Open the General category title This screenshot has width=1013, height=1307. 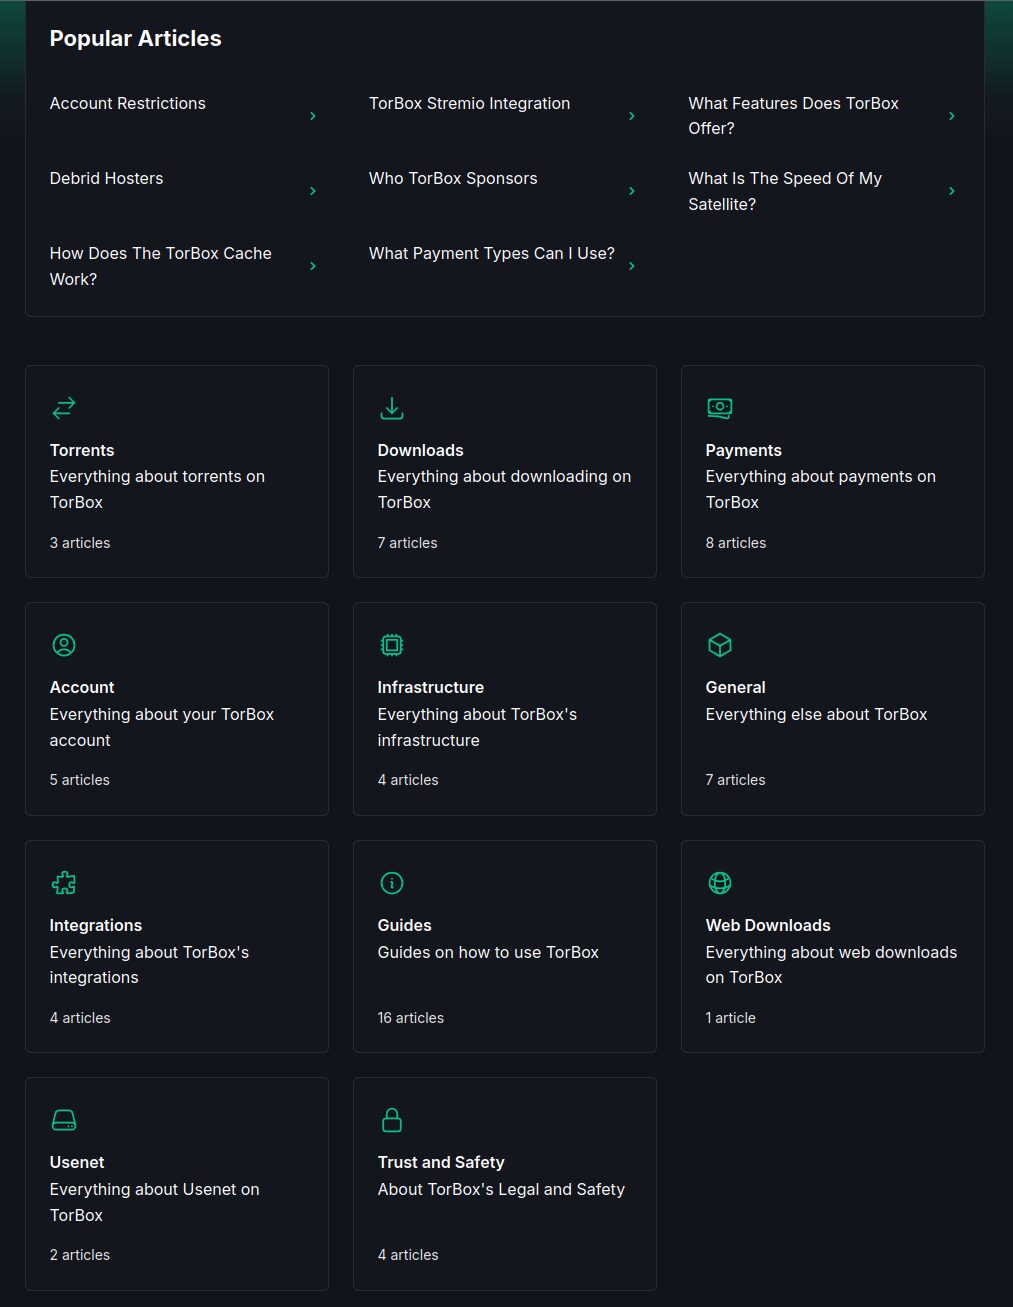(x=736, y=687)
